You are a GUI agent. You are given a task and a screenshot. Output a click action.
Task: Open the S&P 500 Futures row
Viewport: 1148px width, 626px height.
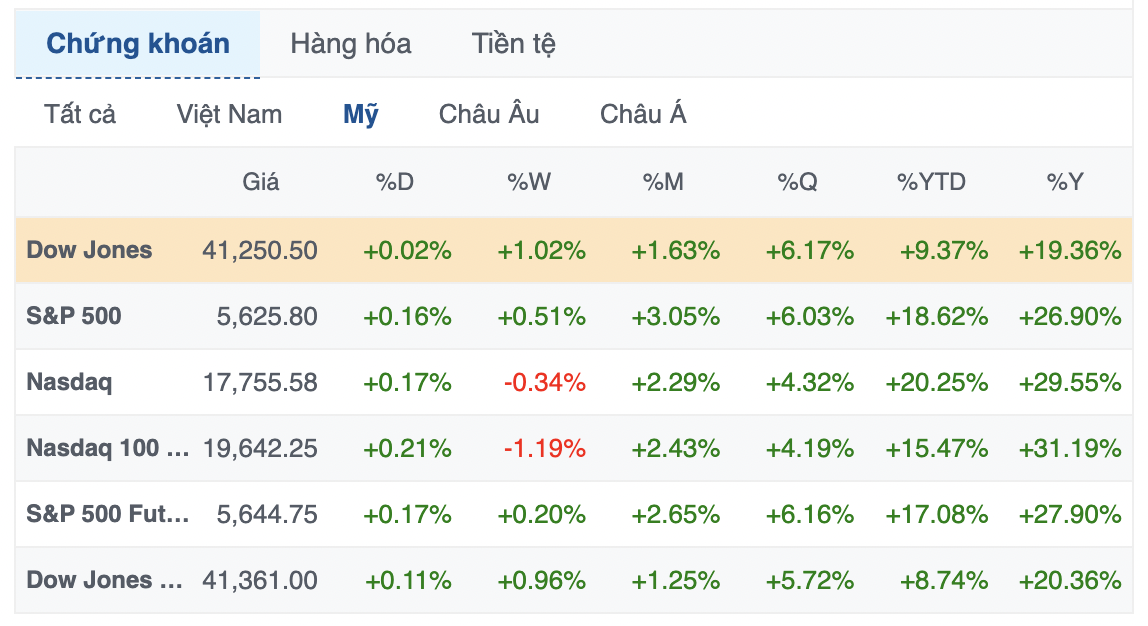(x=107, y=514)
